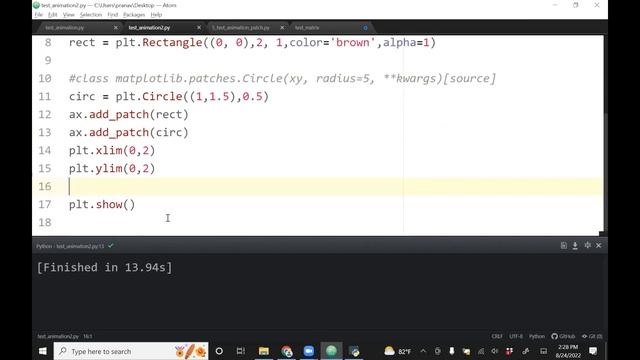Click the 'brown' string in the Rectangle line

352,42
